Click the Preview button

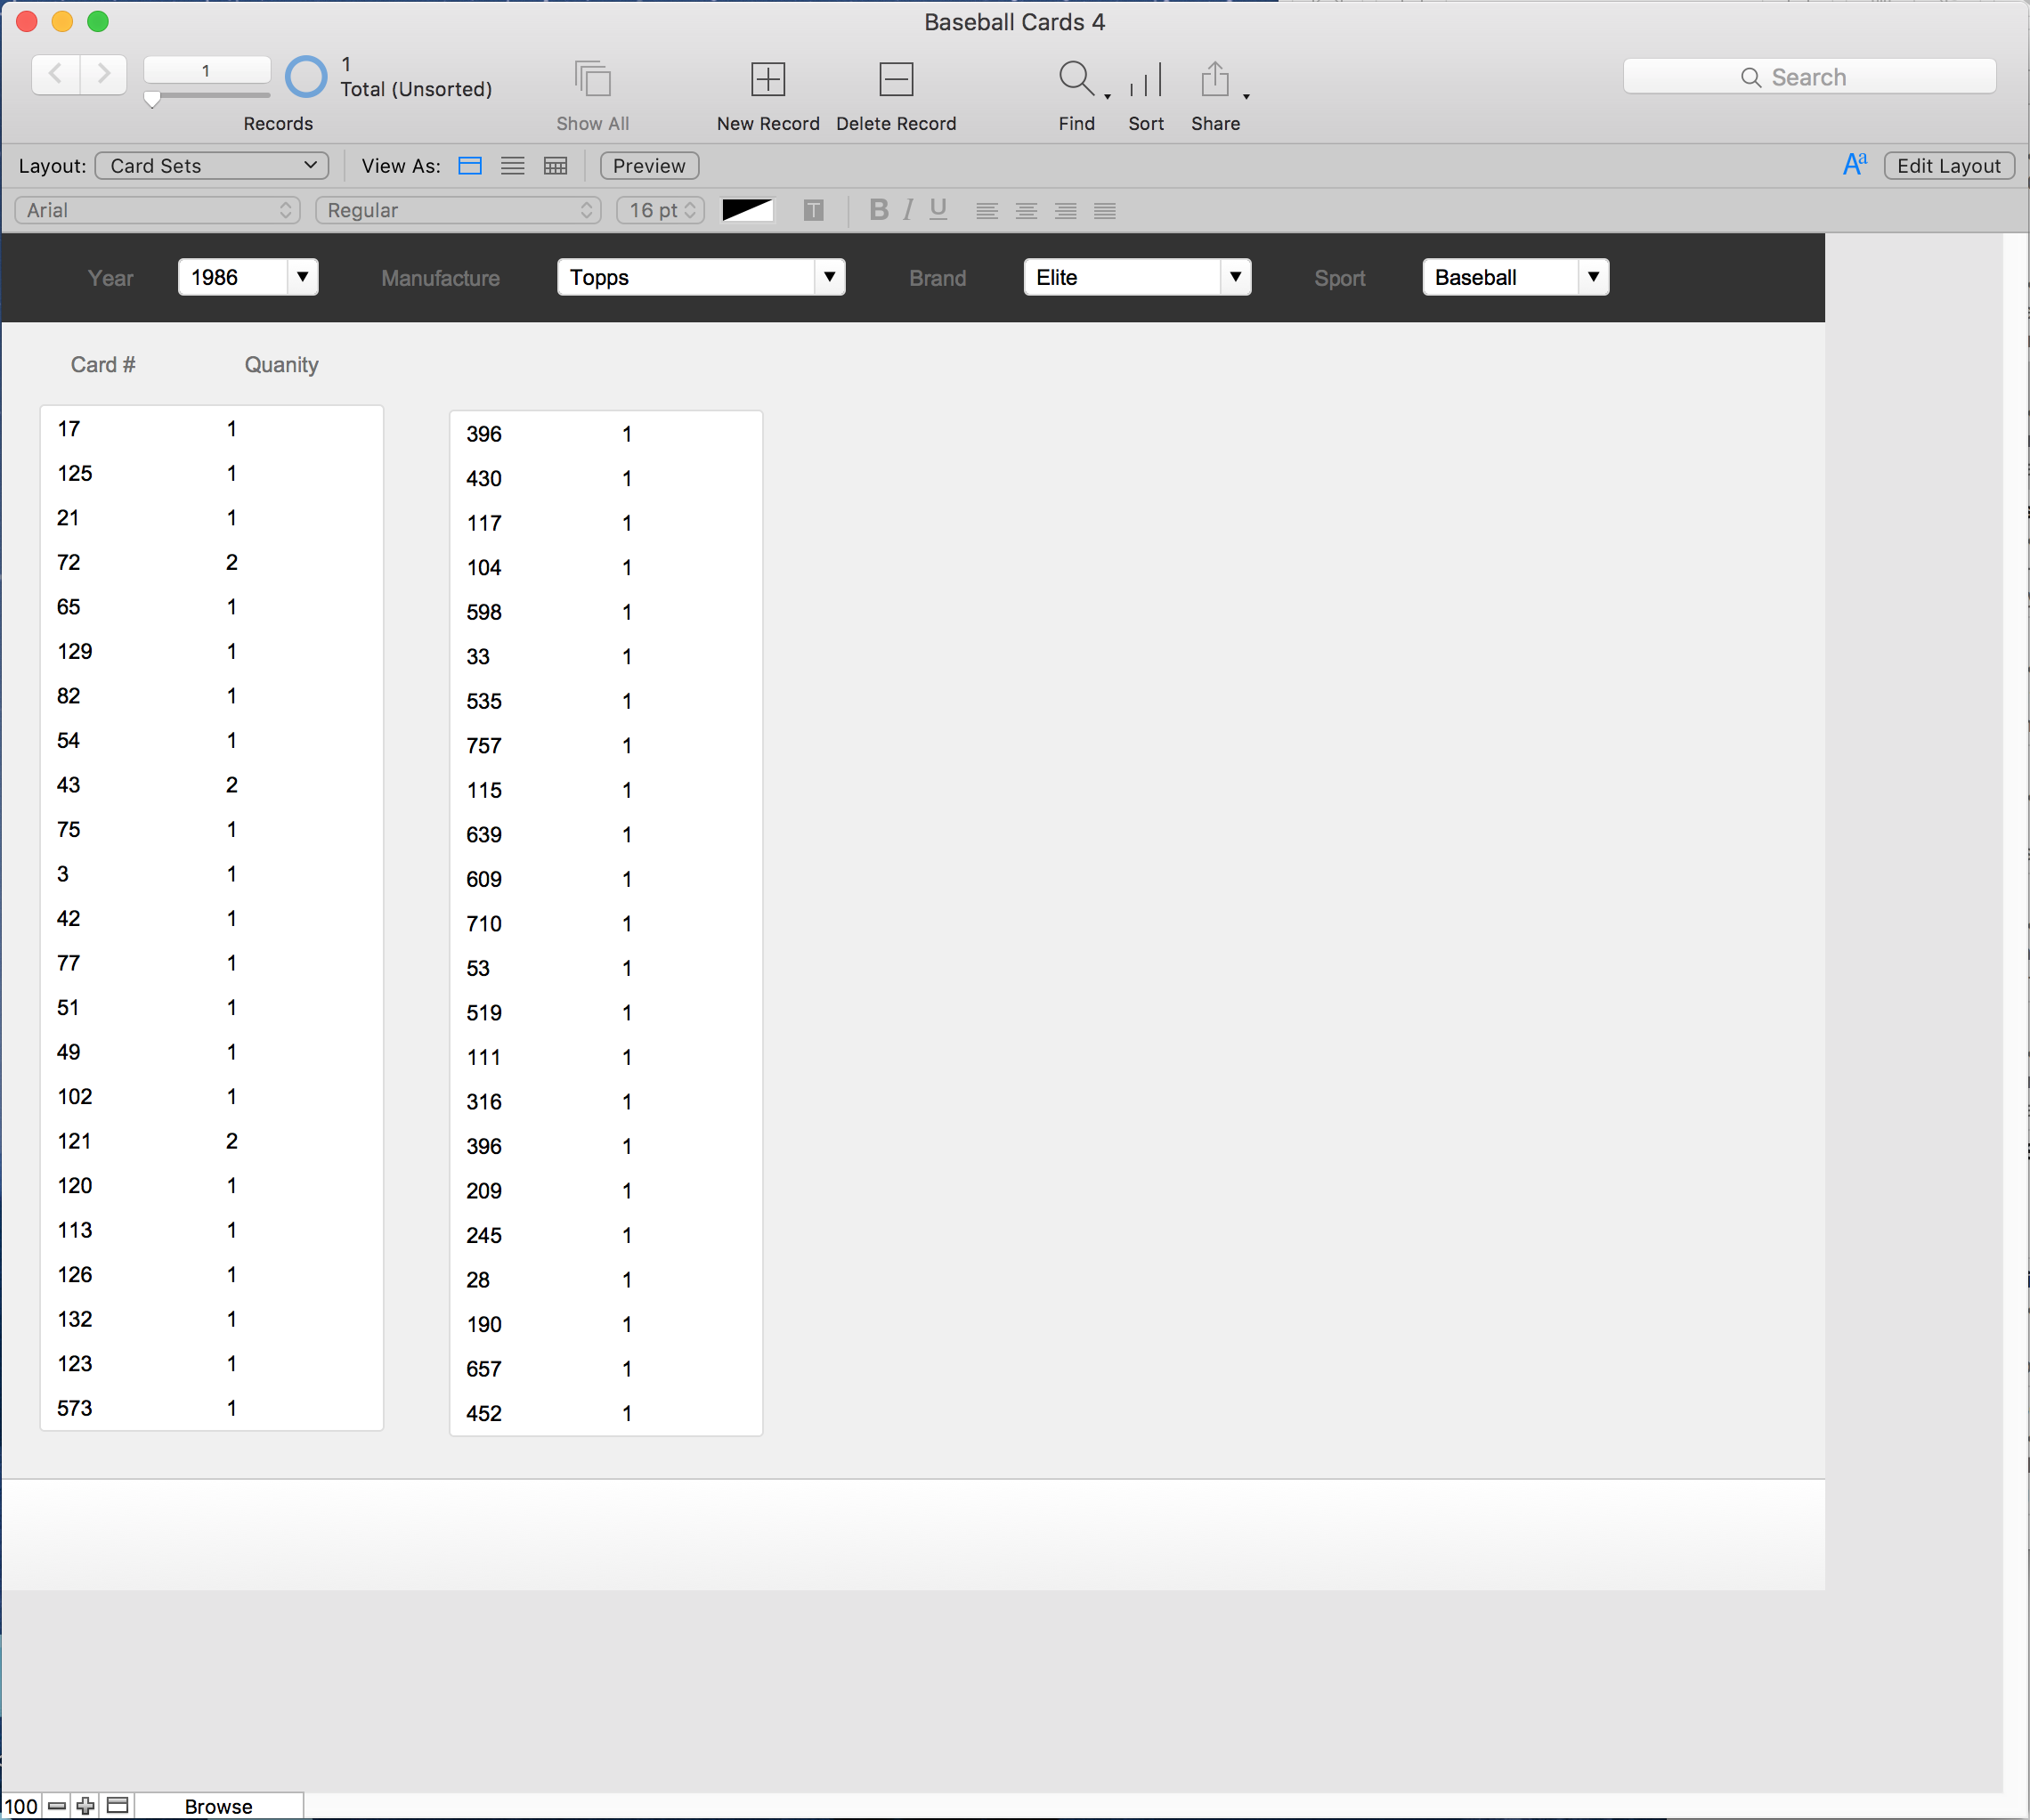649,166
